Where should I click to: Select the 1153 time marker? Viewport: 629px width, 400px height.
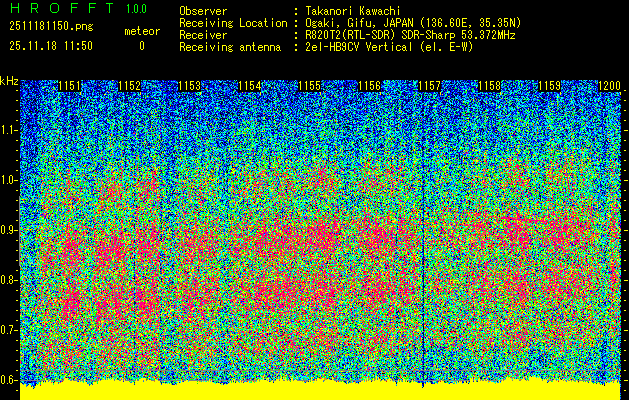(x=190, y=87)
